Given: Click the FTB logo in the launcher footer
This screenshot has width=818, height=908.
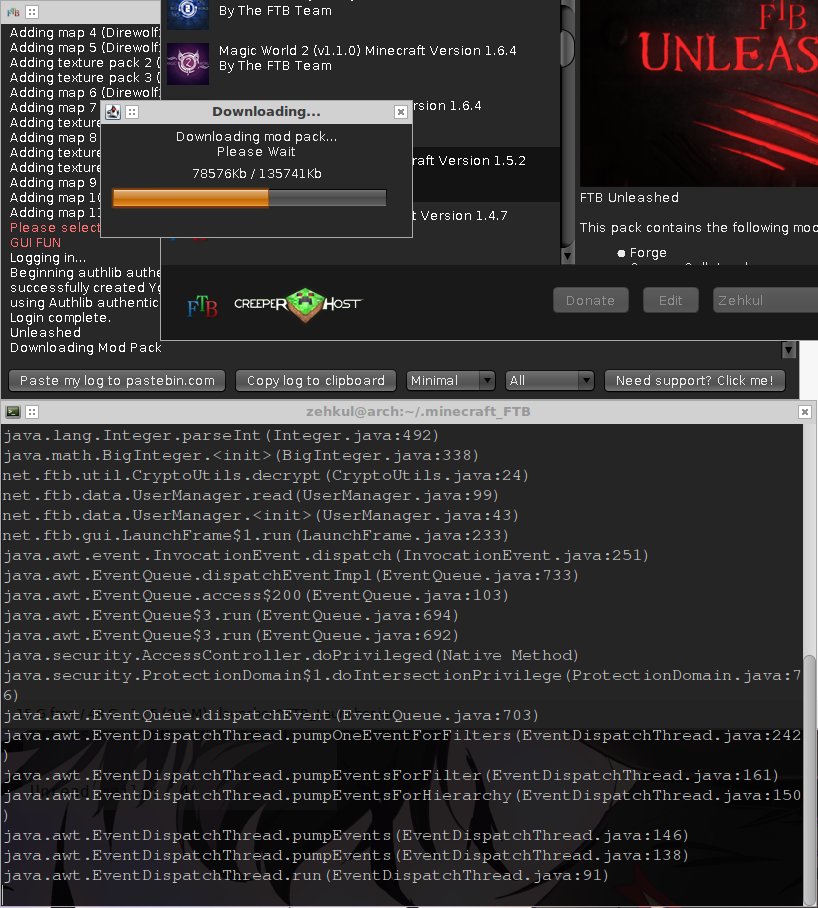Looking at the screenshot, I should click(x=203, y=305).
